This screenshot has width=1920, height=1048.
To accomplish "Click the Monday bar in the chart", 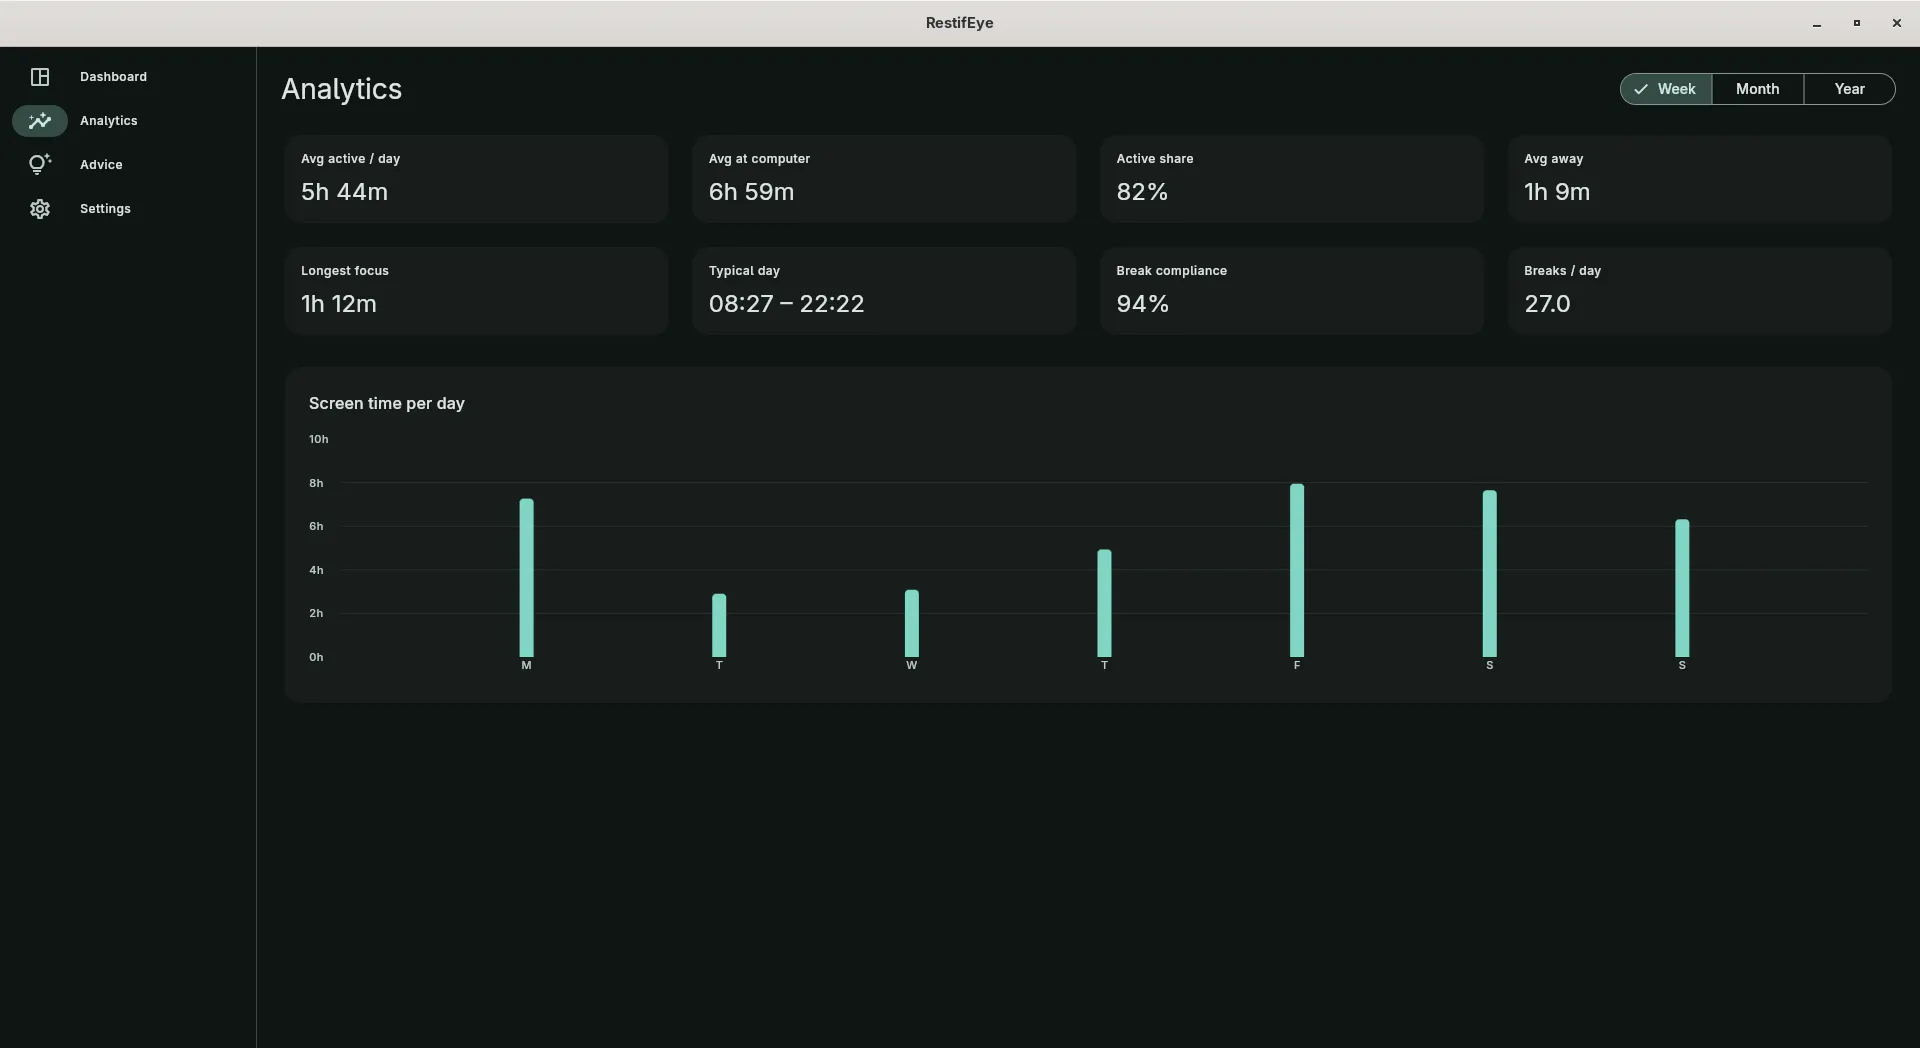I will tap(526, 578).
